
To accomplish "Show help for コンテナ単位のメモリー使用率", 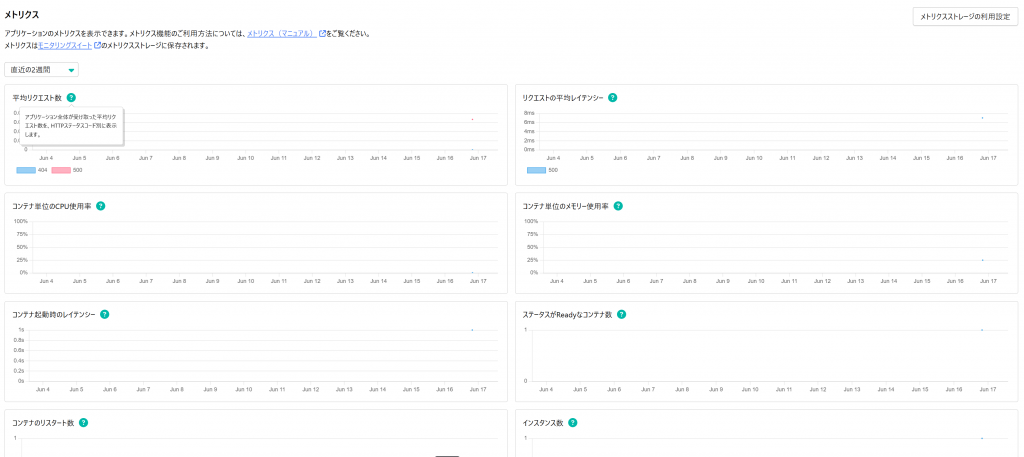I will click(x=618, y=206).
